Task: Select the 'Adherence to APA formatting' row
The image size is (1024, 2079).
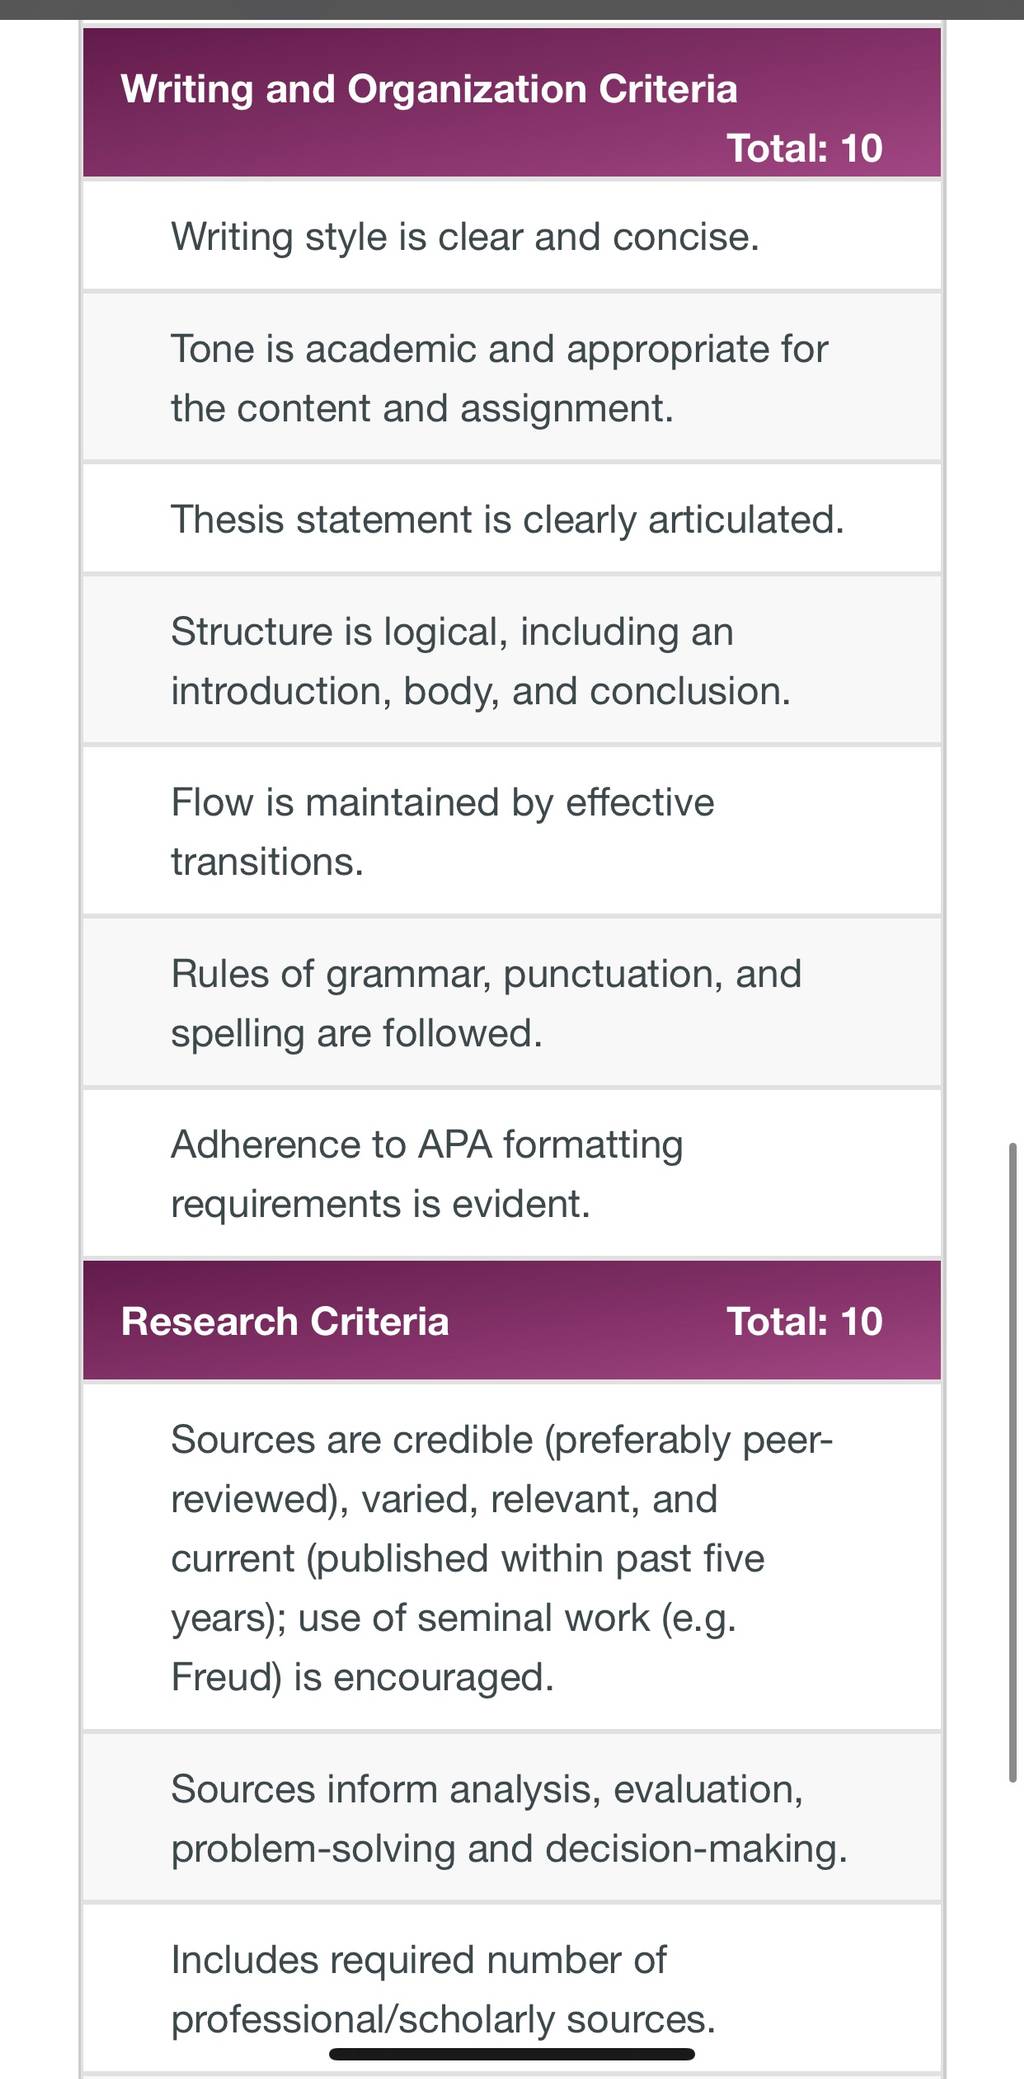Action: [512, 1173]
